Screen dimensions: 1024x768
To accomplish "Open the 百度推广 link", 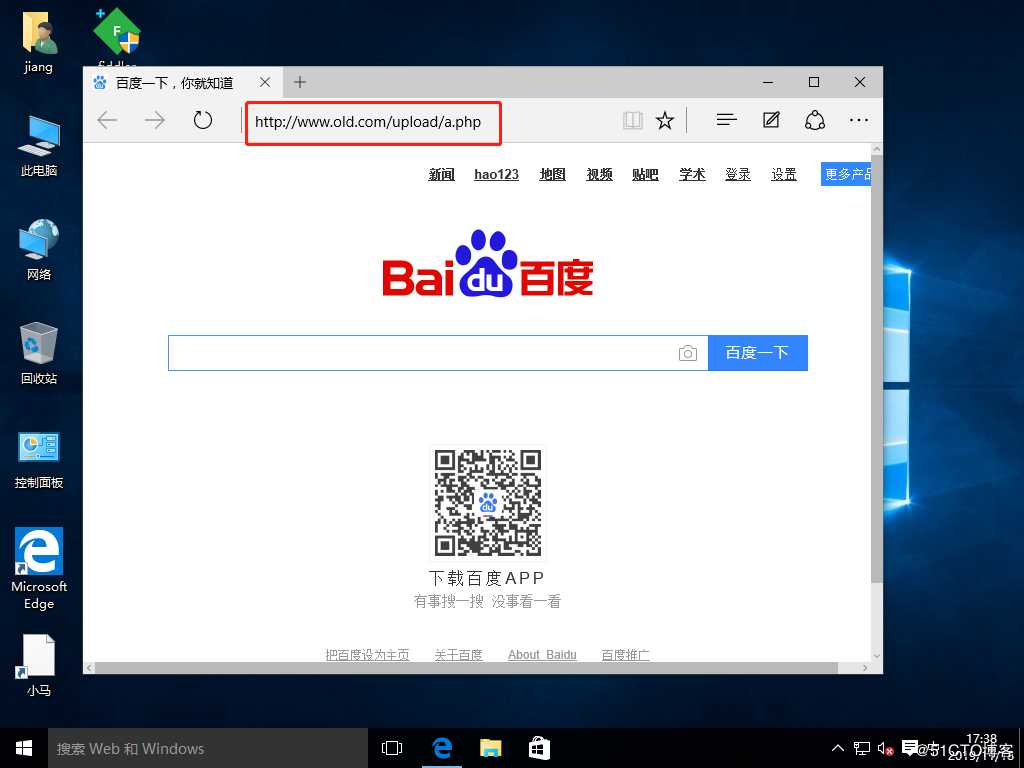I will (x=626, y=654).
